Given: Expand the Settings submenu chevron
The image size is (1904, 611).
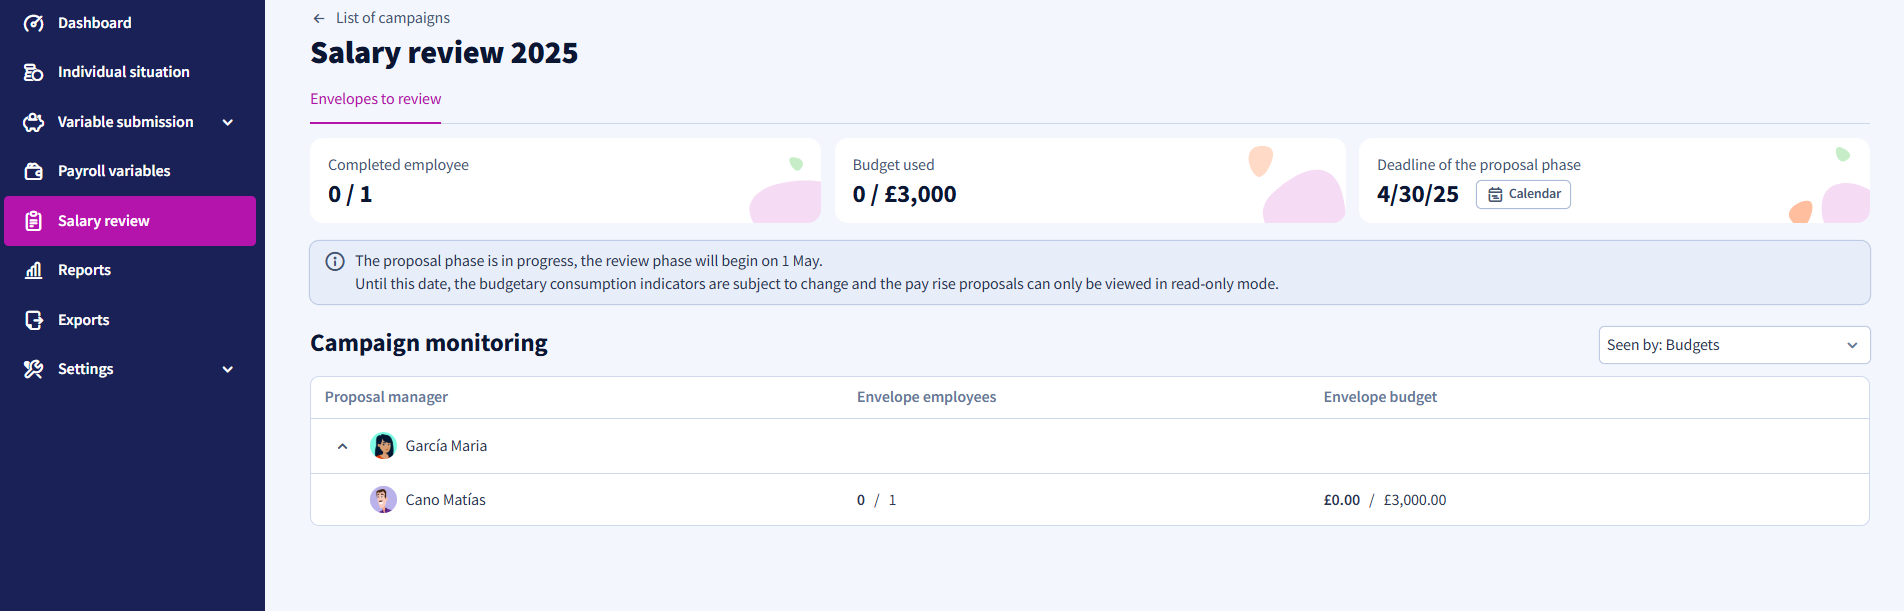Looking at the screenshot, I should coord(228,369).
